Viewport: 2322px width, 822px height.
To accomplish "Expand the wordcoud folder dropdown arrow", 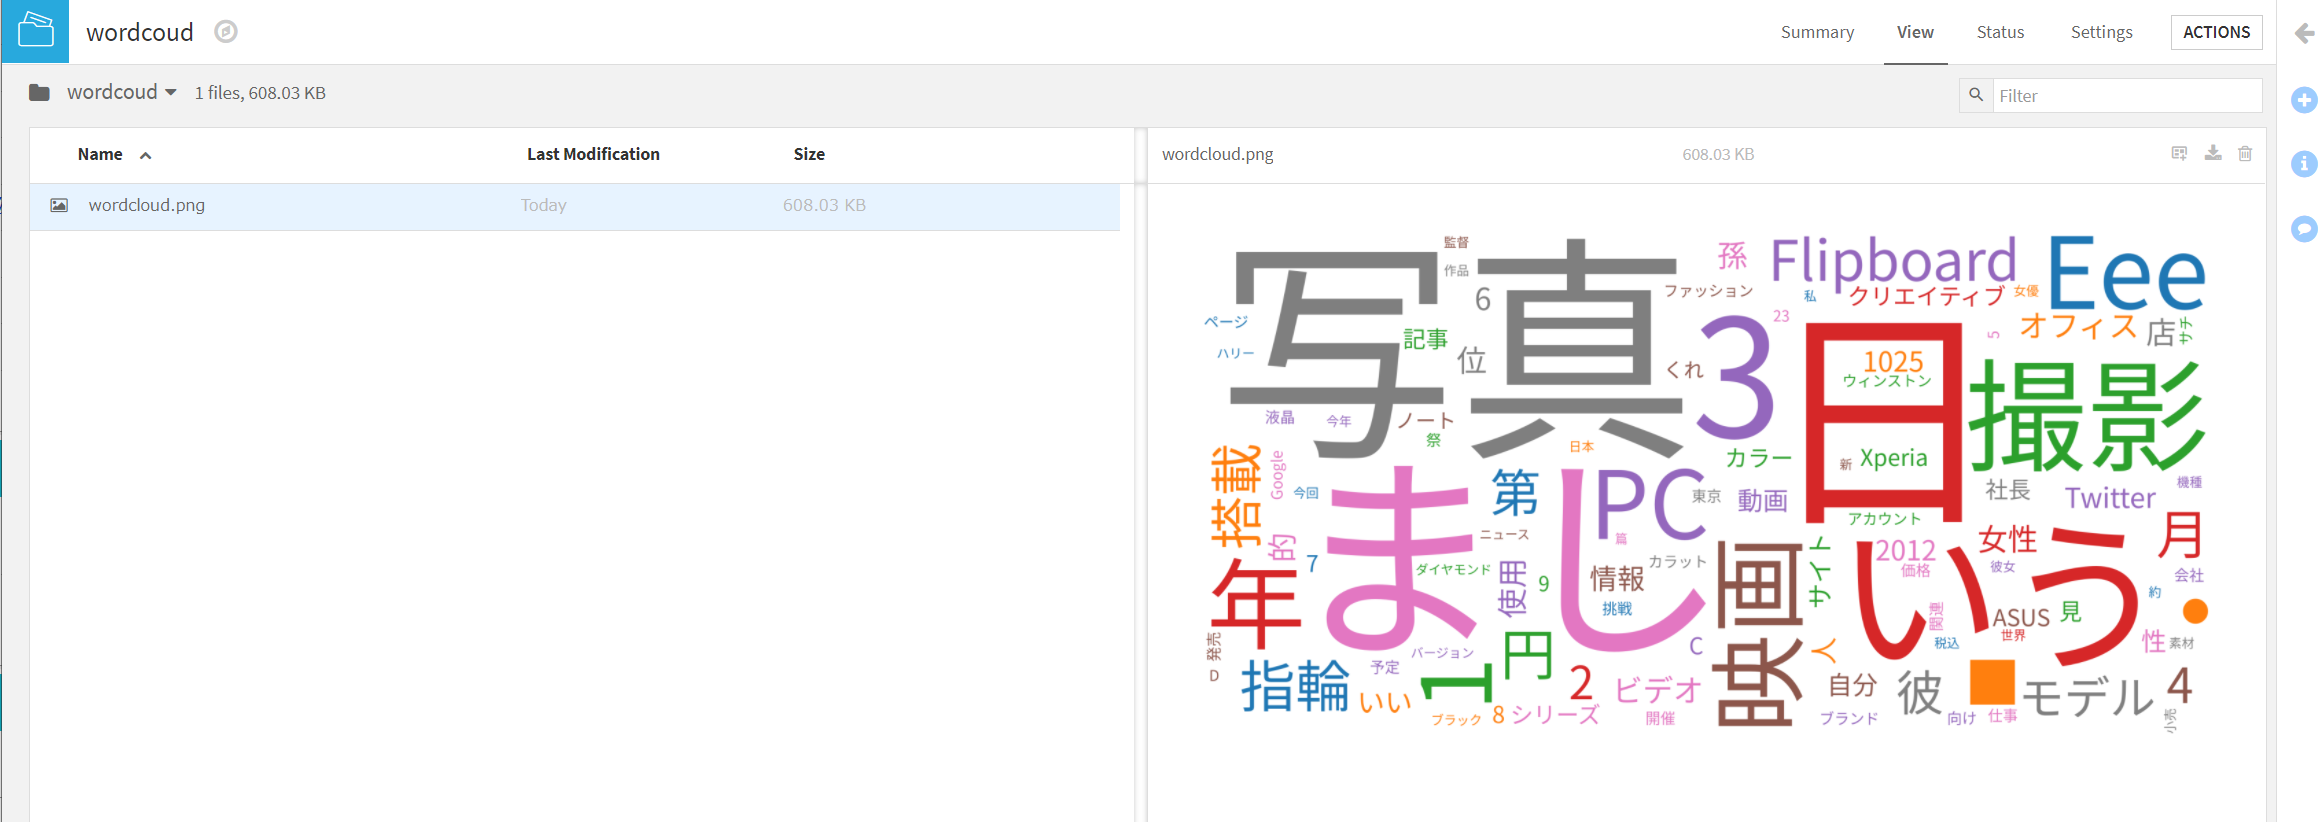I will pos(171,92).
